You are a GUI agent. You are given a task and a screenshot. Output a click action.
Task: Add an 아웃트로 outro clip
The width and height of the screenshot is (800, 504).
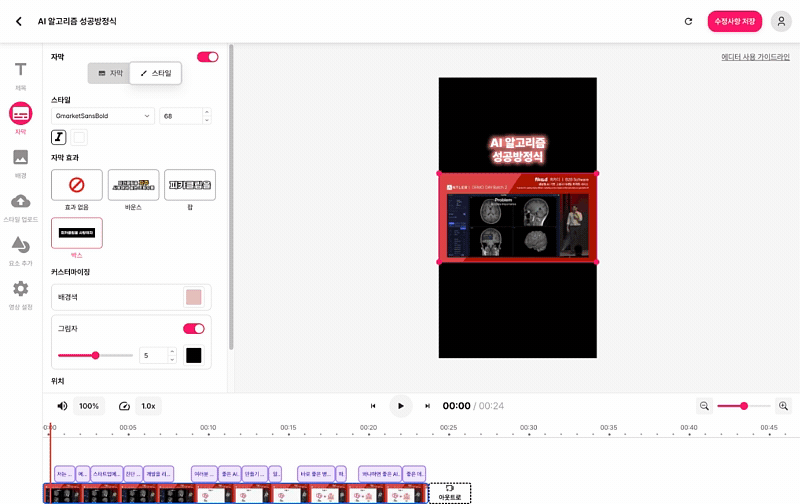(449, 493)
